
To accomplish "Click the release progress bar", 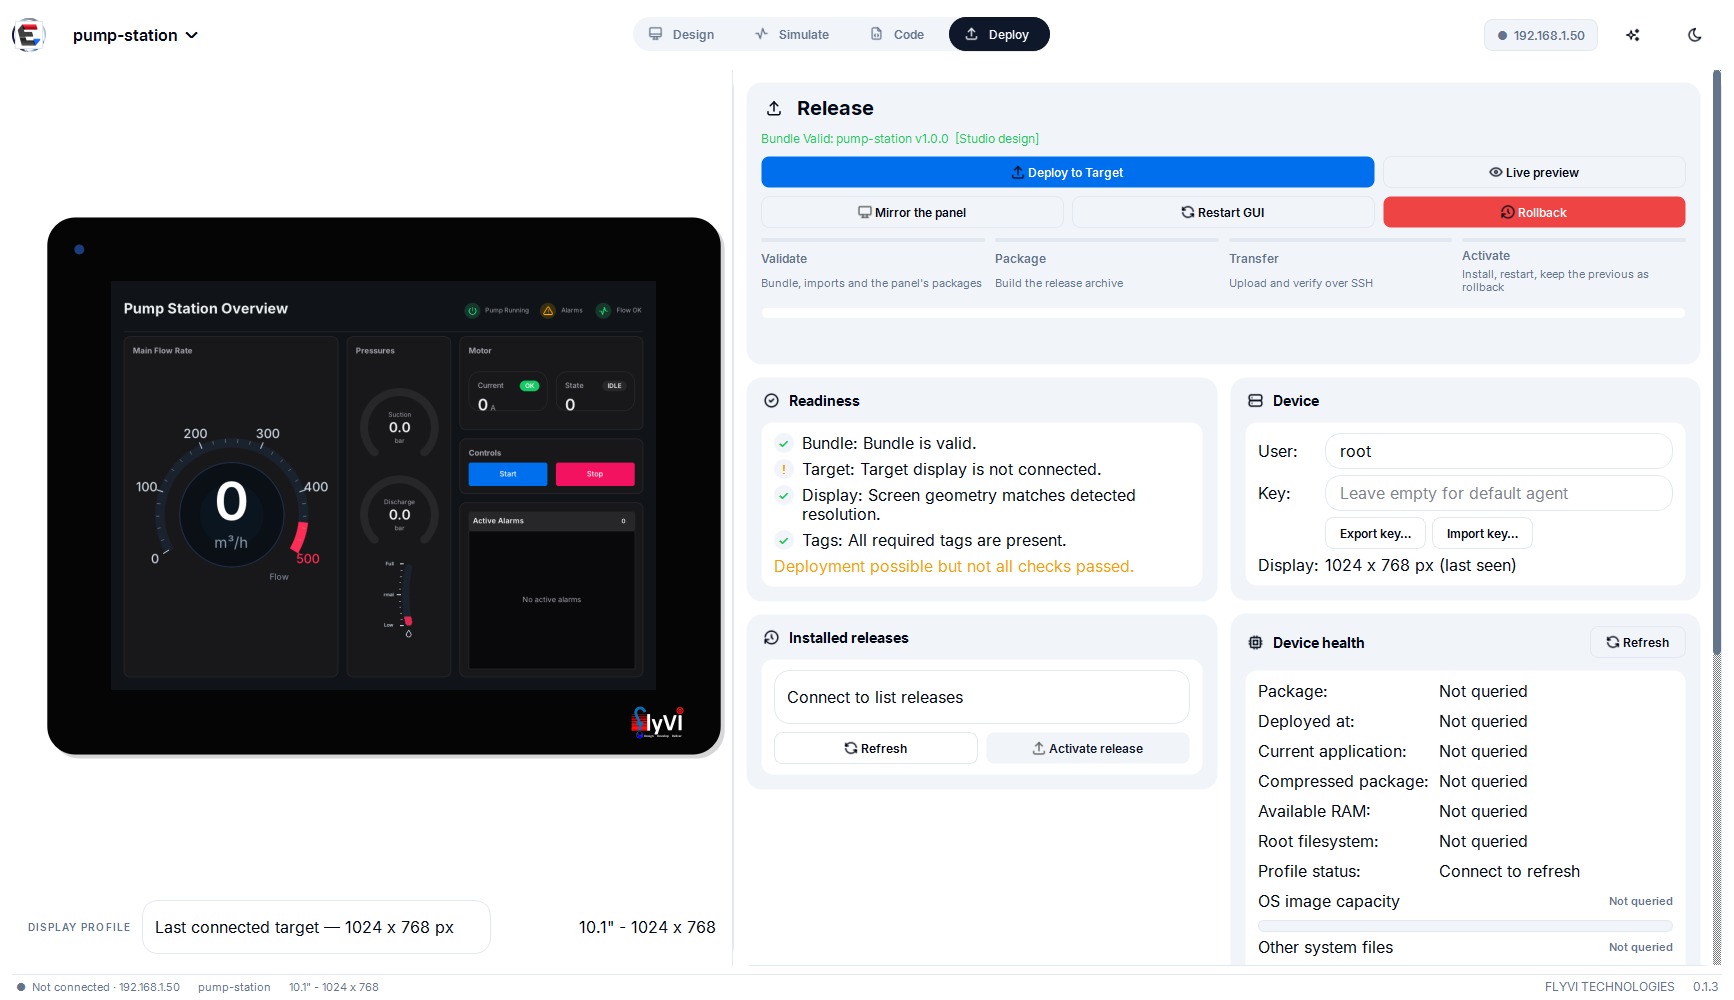I will [x=1223, y=313].
